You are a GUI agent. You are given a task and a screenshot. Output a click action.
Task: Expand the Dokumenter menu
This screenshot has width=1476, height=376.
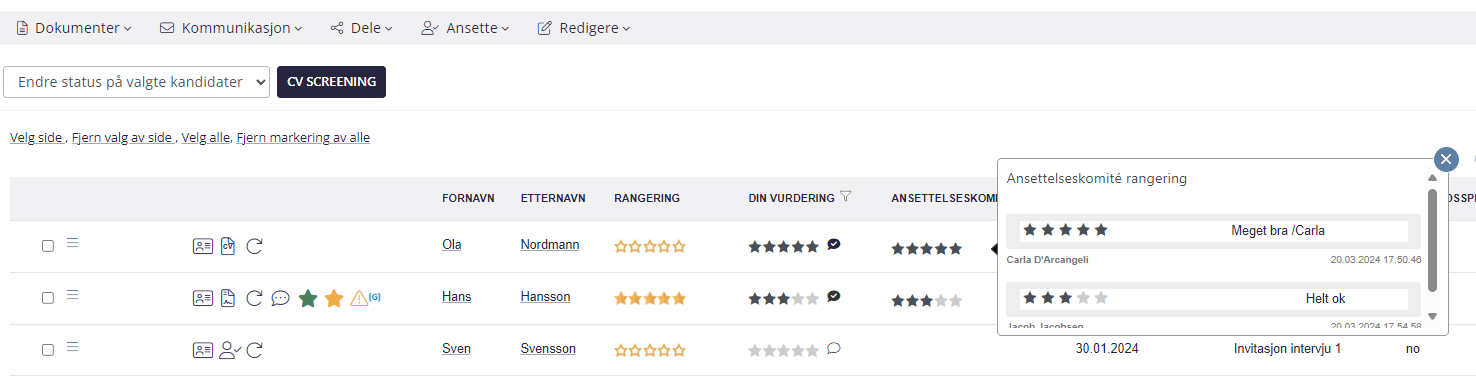[74, 28]
